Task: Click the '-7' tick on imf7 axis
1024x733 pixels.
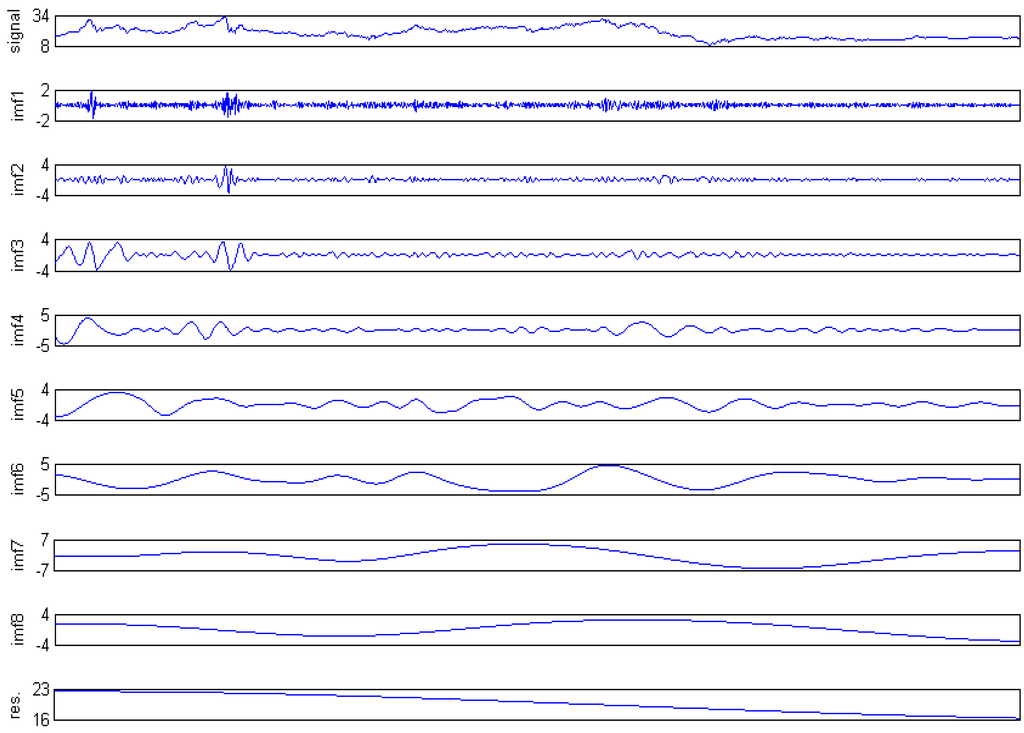Action: pos(42,570)
